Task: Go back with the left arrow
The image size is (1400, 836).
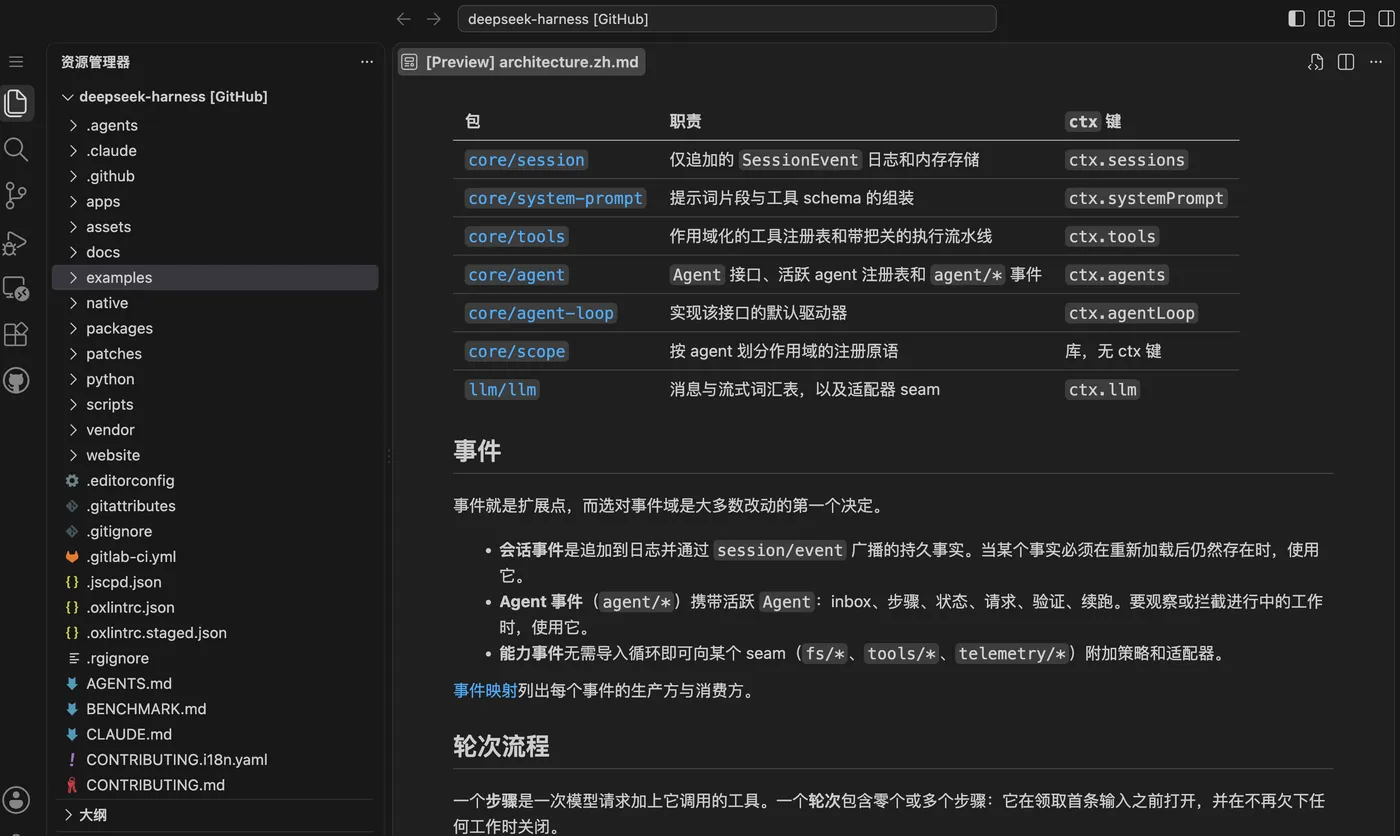Action: (404, 19)
